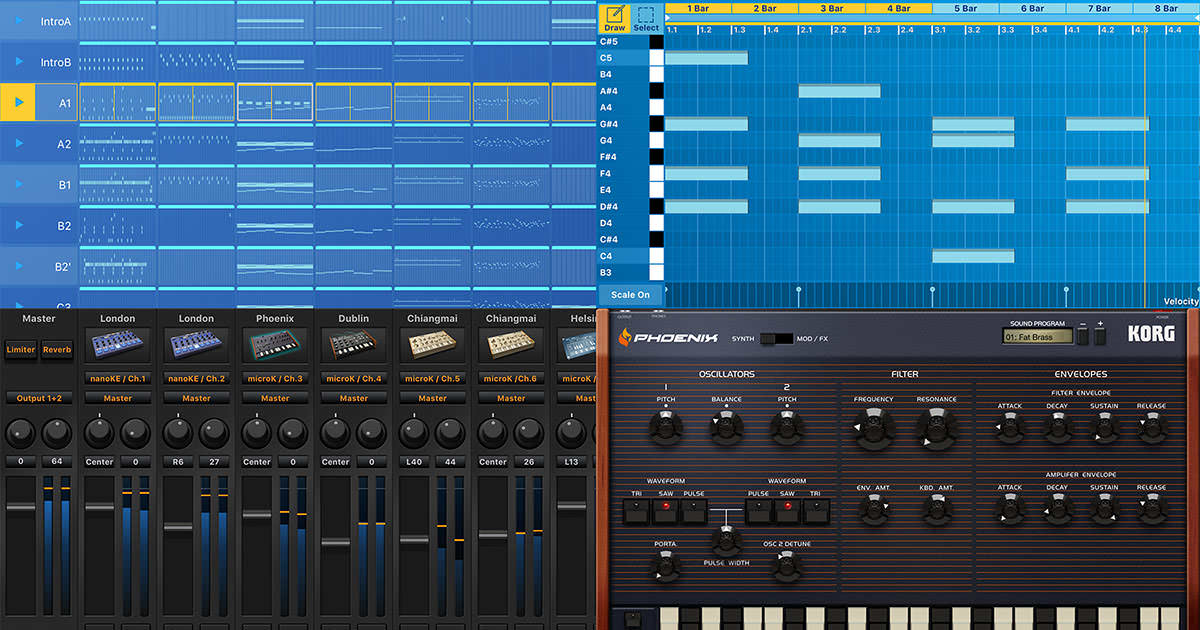Play the IntroB scene
This screenshot has height=630, width=1200.
[x=18, y=62]
